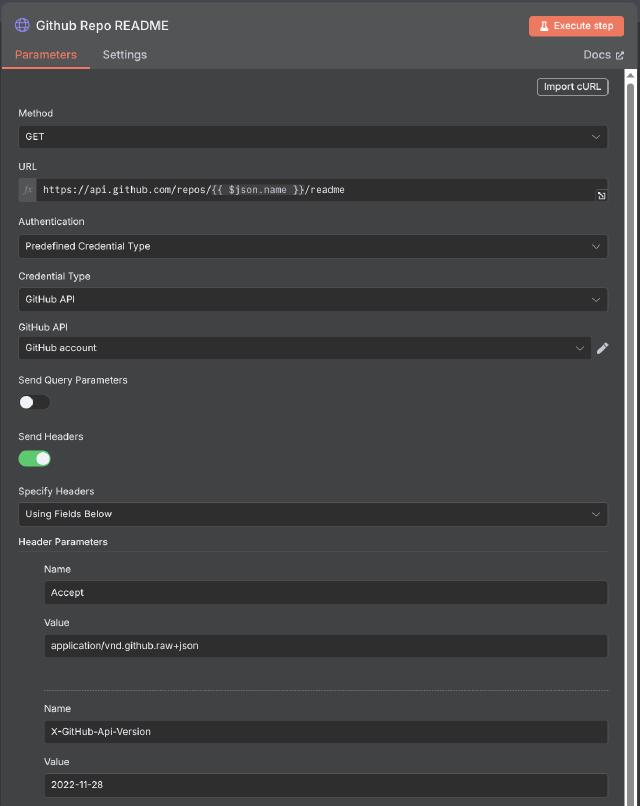Click the Execute step button
Image resolution: width=640 pixels, height=806 pixels.
pyautogui.click(x=576, y=25)
